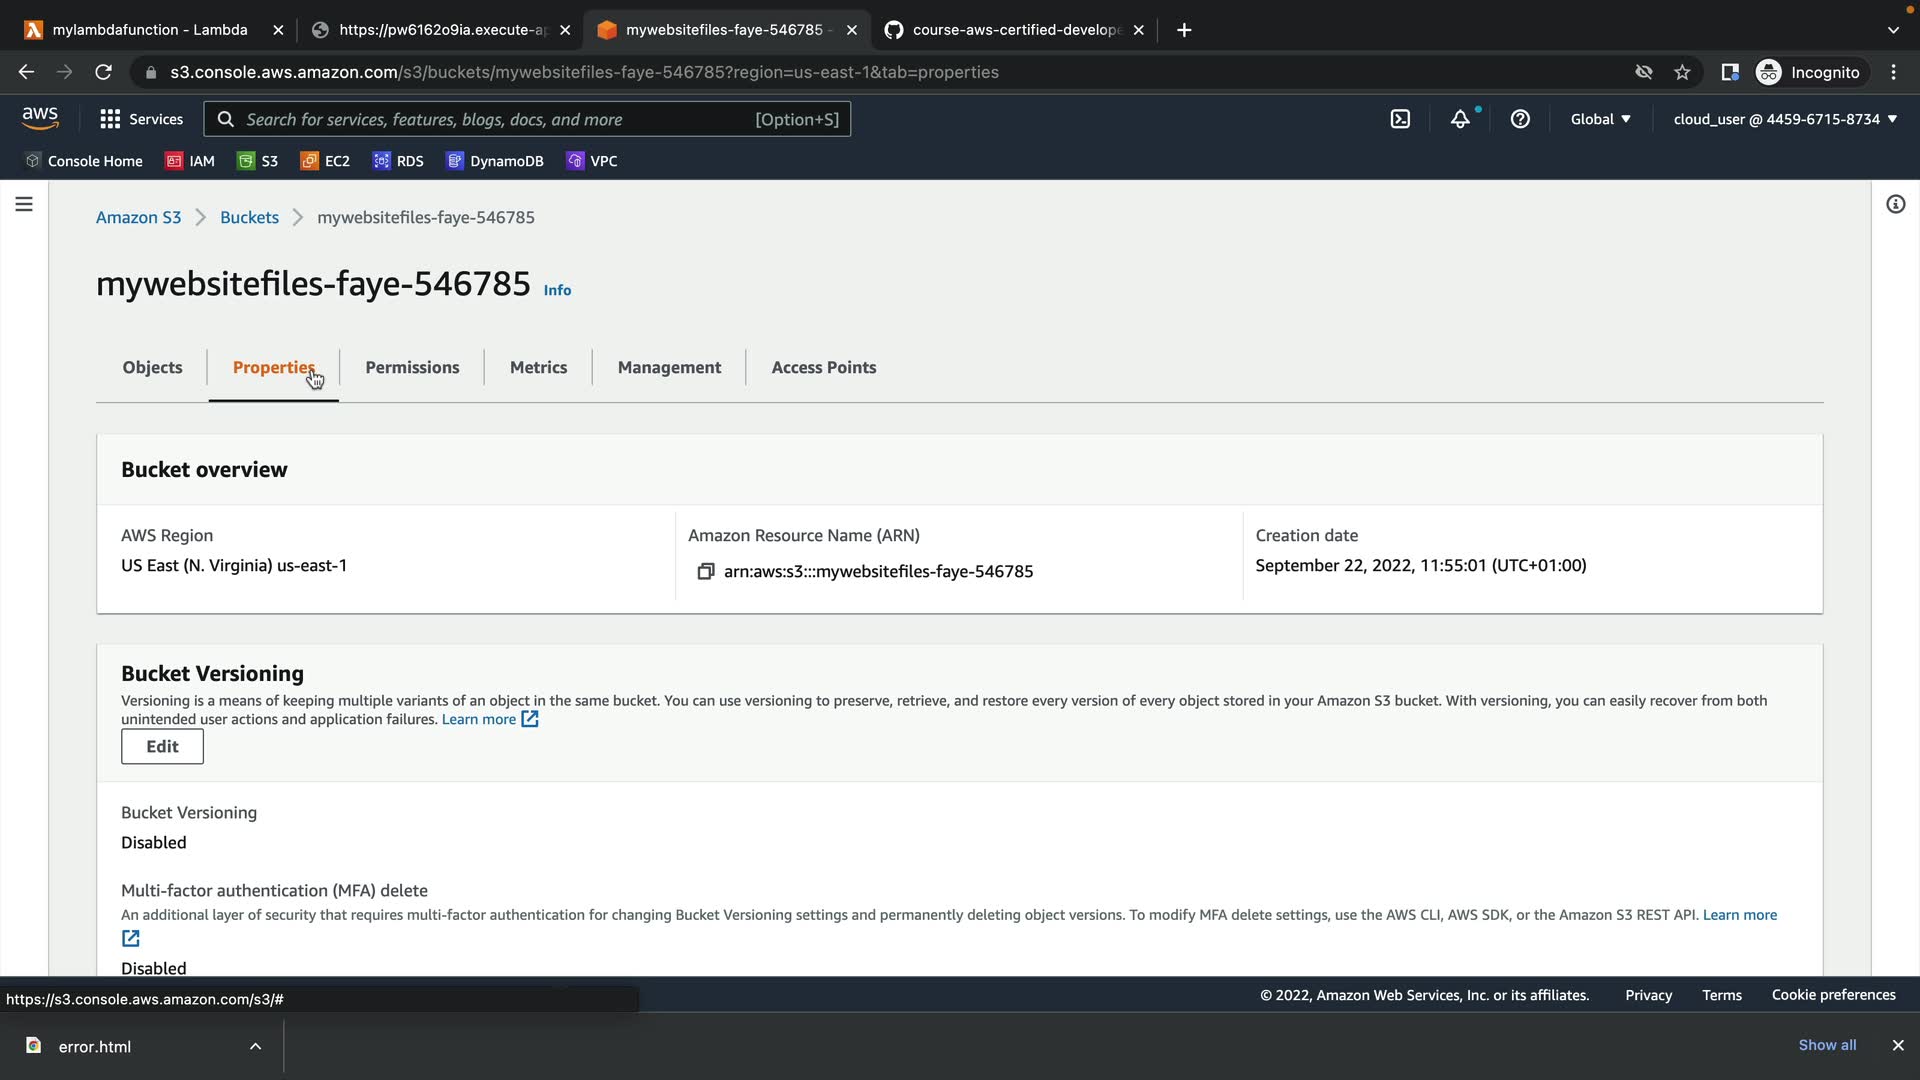Expand the cloud_user account menu
The image size is (1920, 1080).
(1784, 119)
